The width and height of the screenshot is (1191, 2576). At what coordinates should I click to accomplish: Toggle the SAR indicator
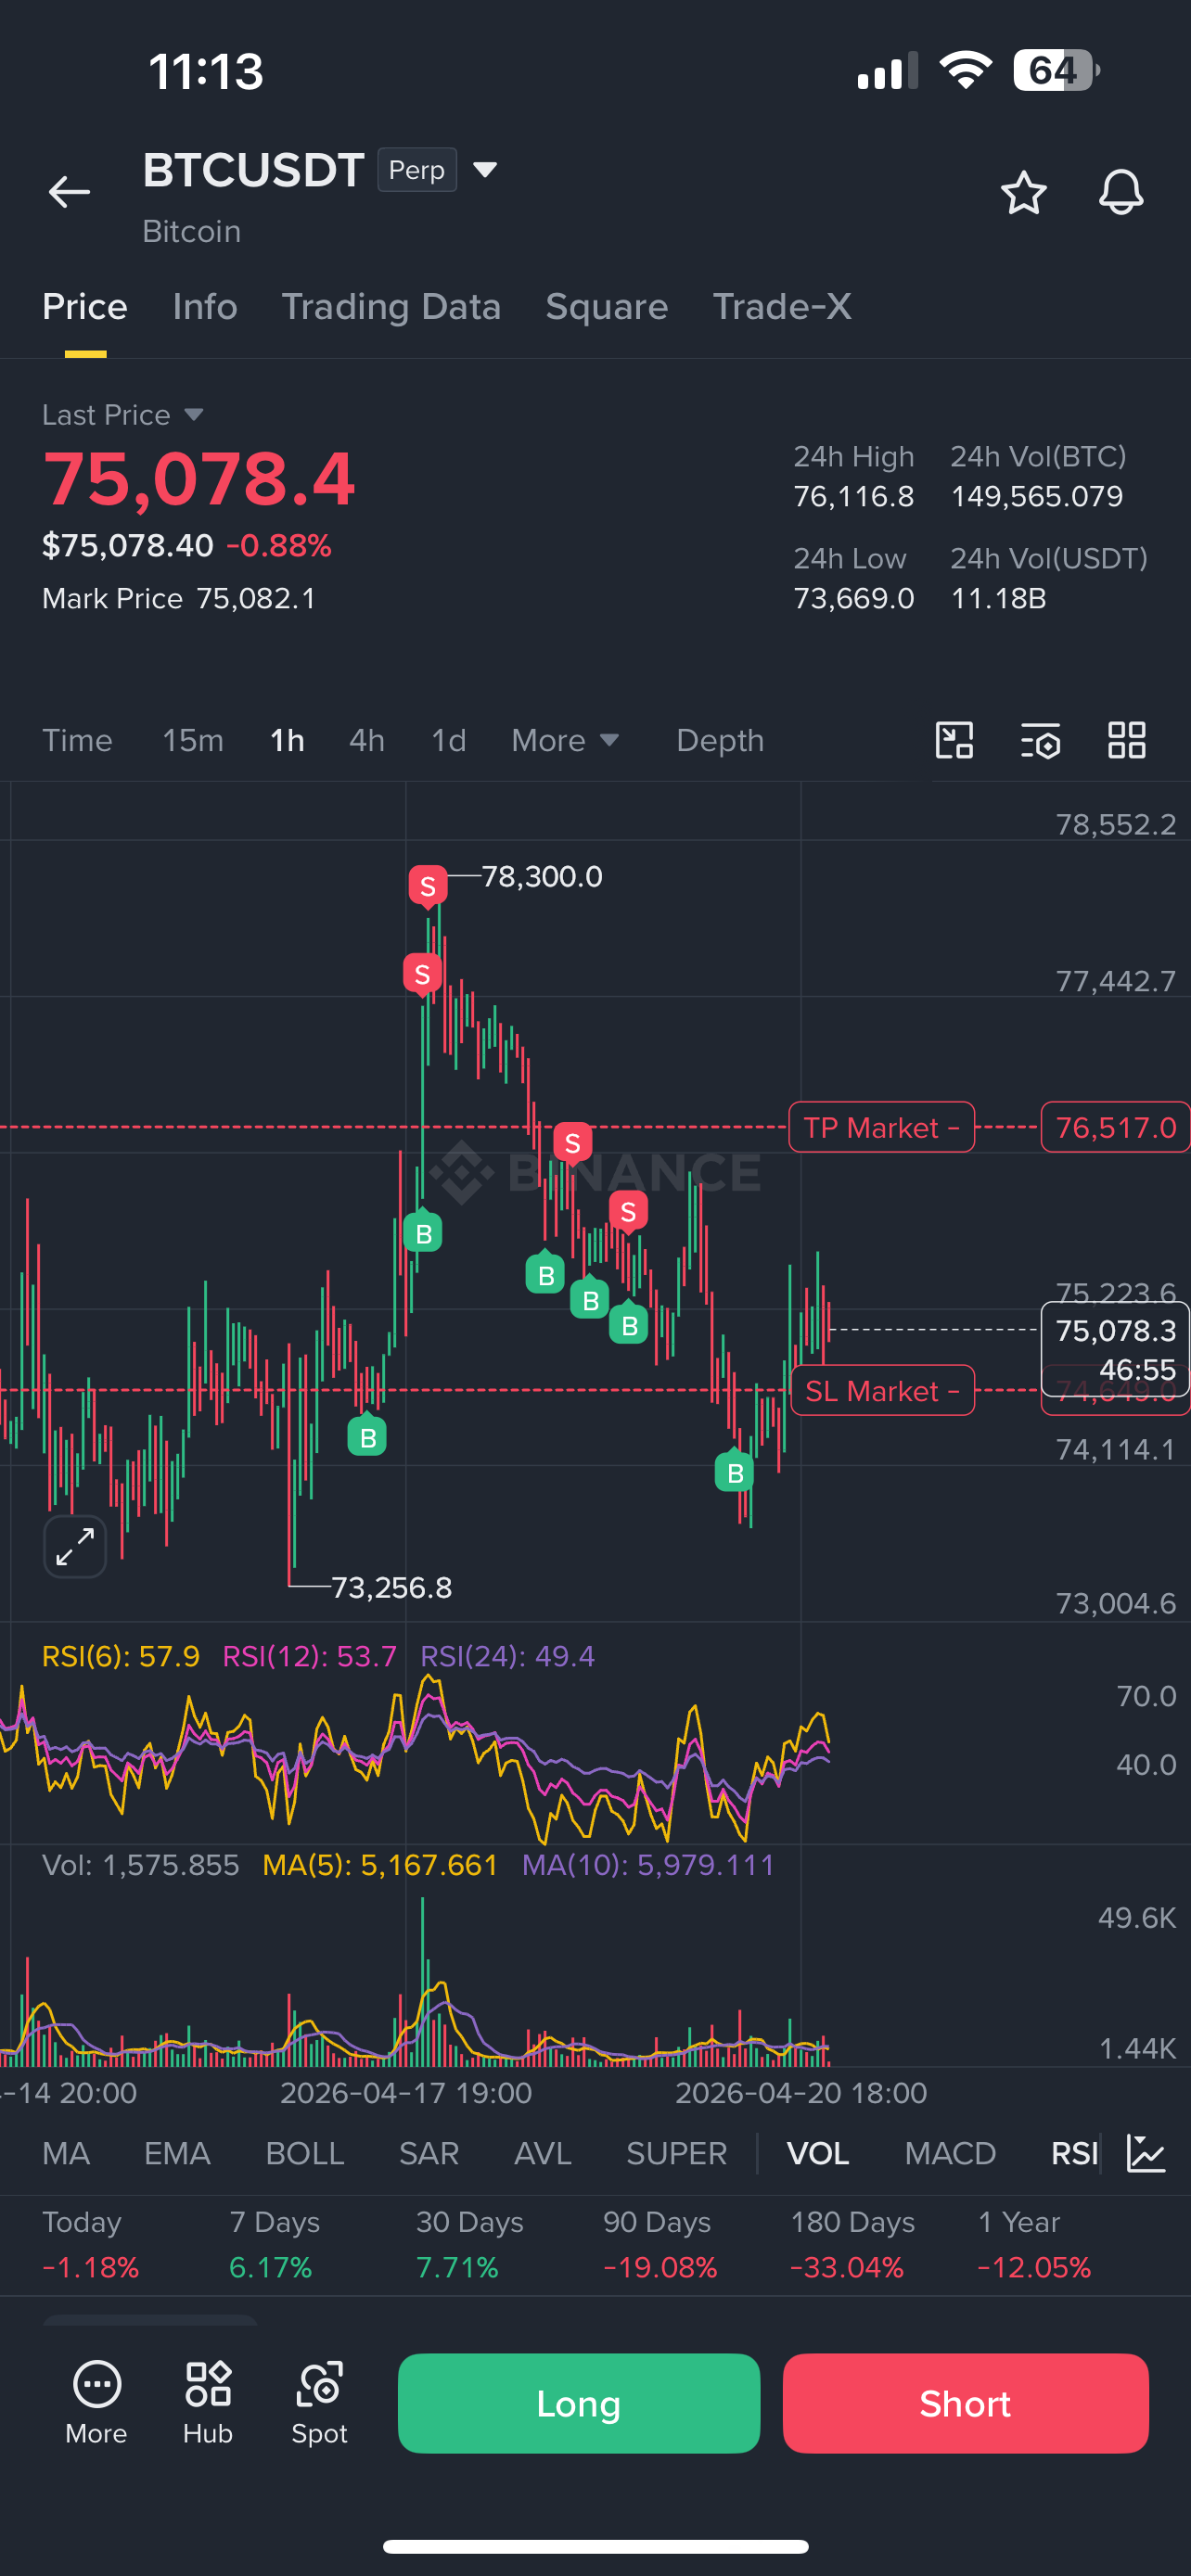(429, 2153)
